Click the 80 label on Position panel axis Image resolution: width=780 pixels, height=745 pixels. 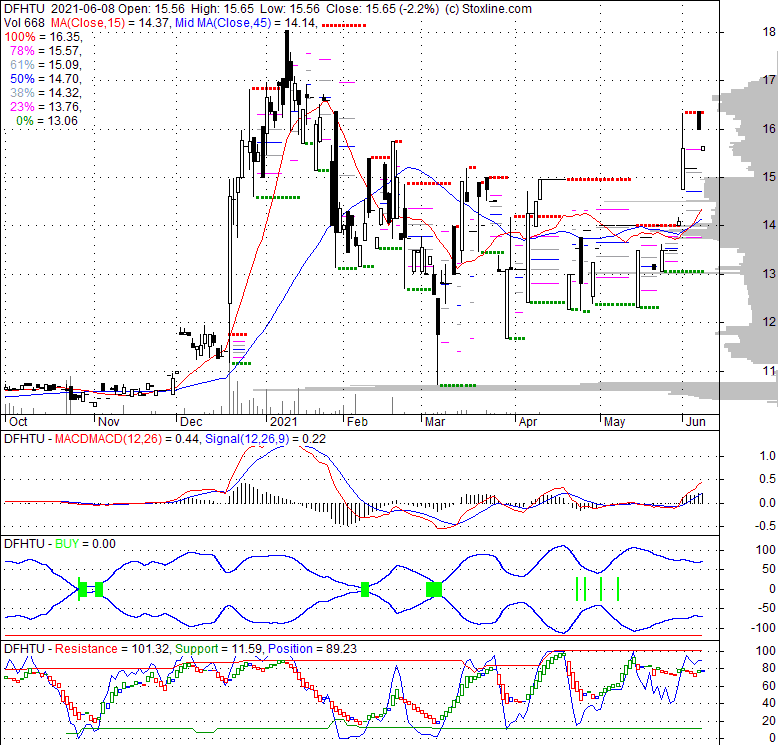pos(769,668)
